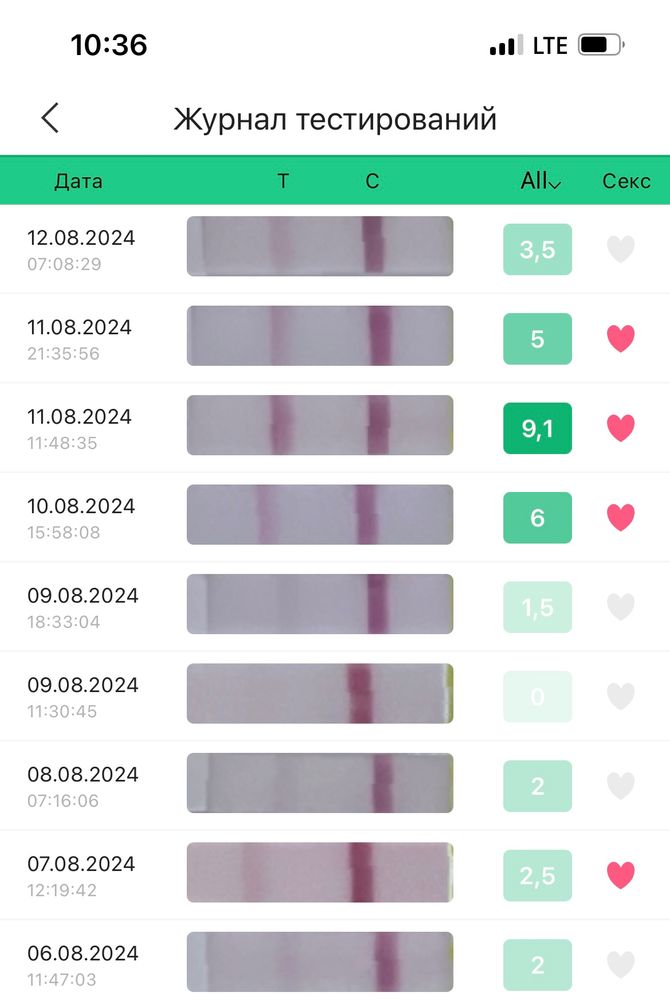Tap the back arrow icon
Screen dimensions: 670x1000
(x=50, y=119)
